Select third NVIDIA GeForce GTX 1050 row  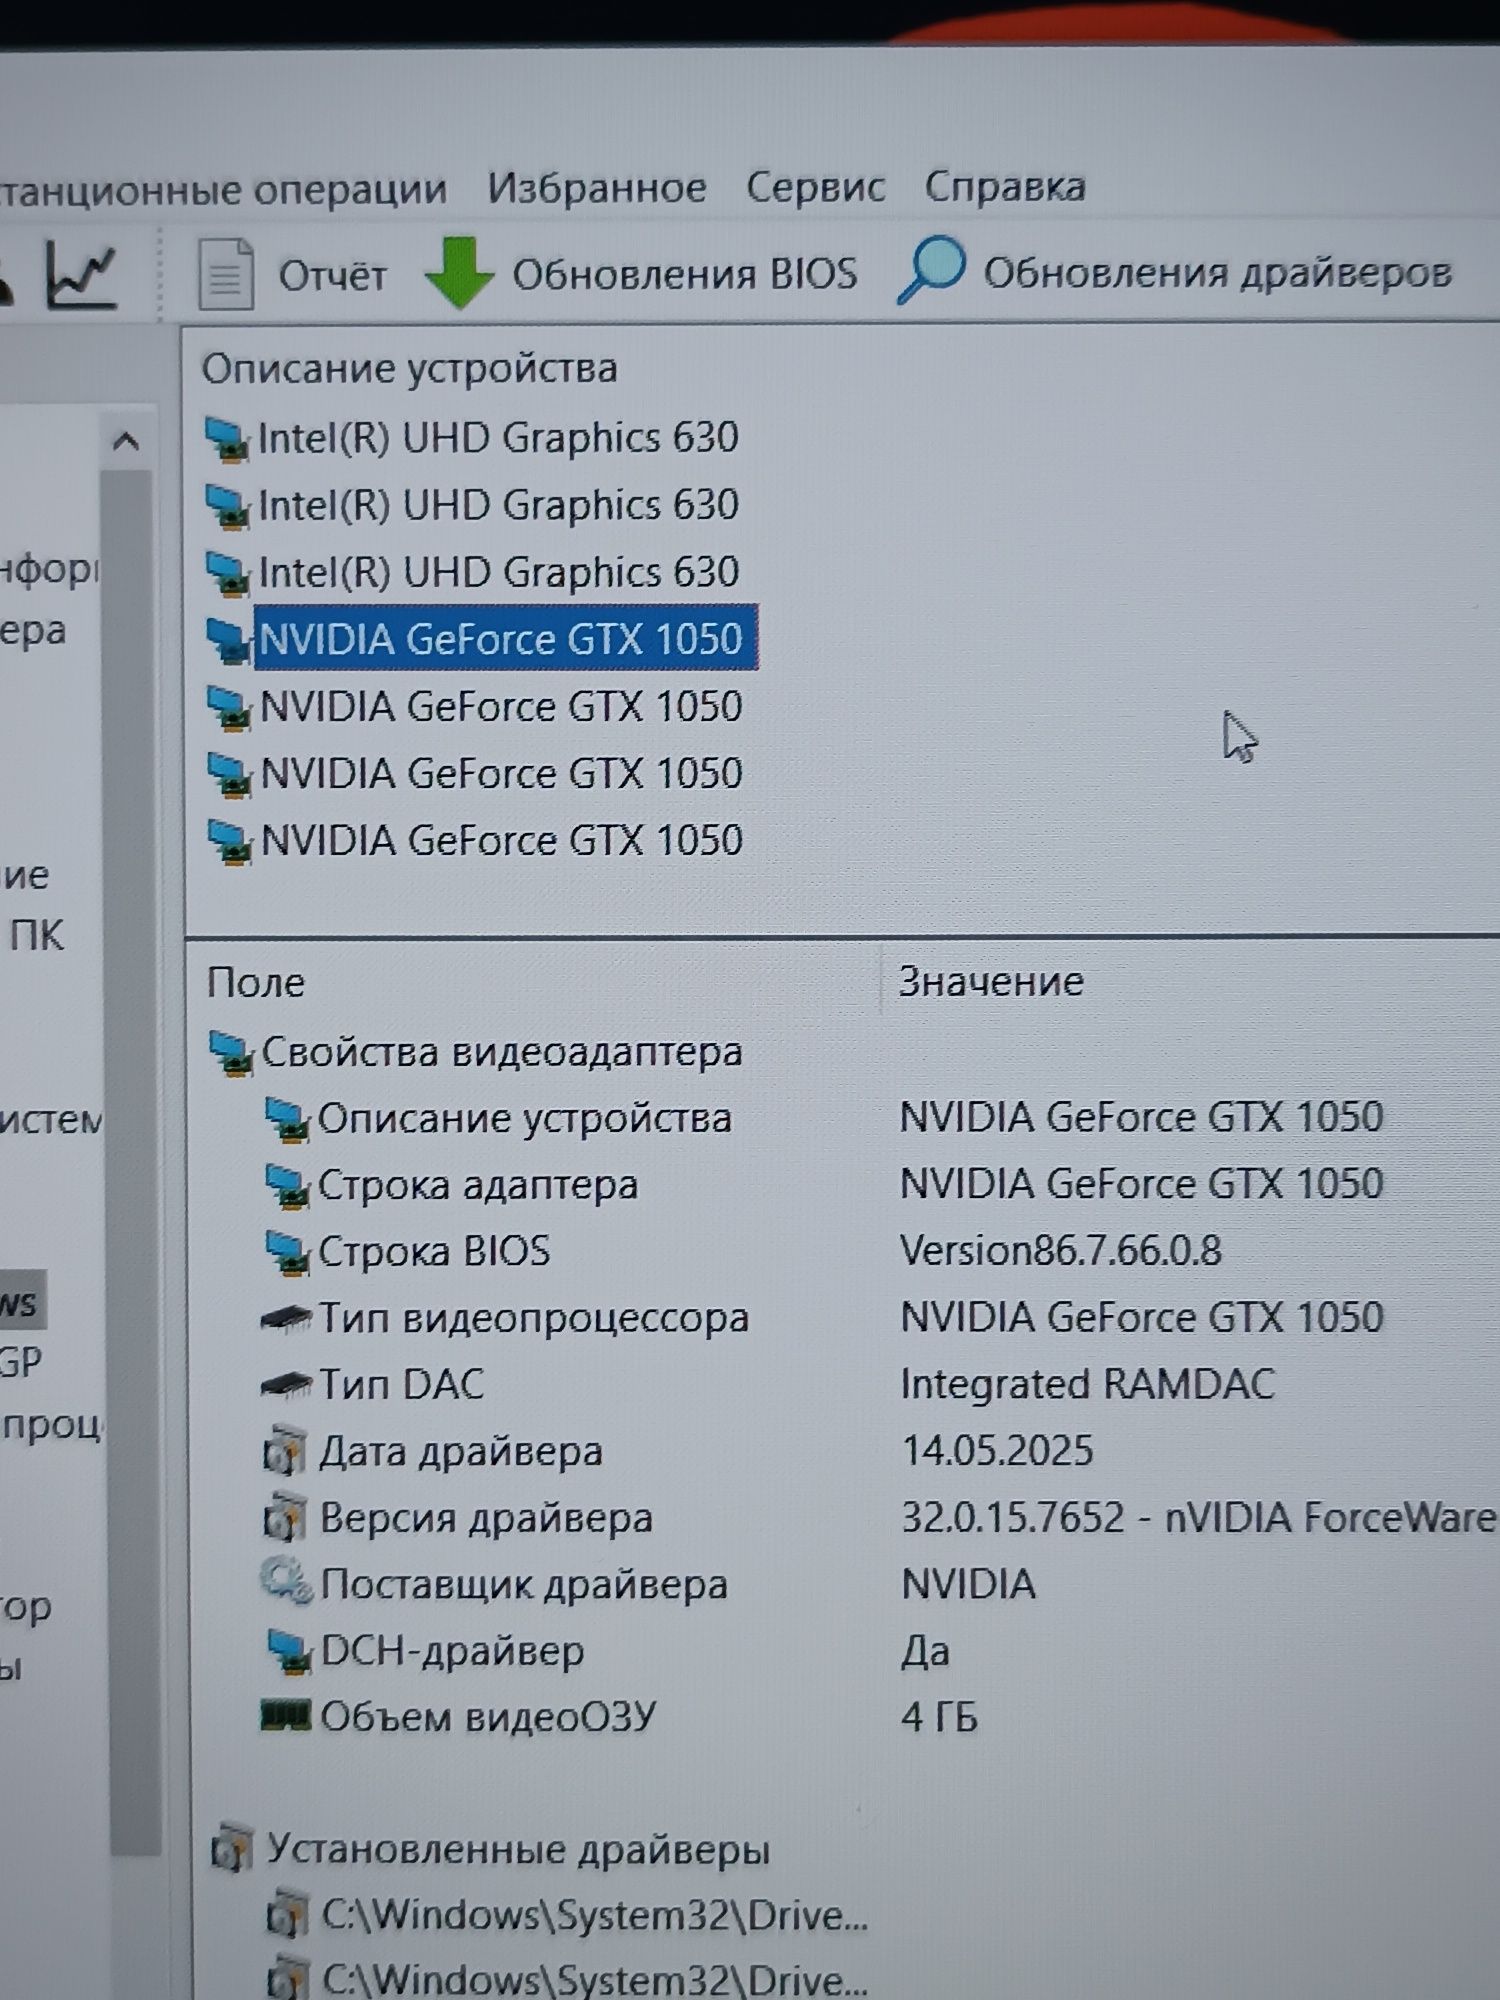[x=501, y=773]
